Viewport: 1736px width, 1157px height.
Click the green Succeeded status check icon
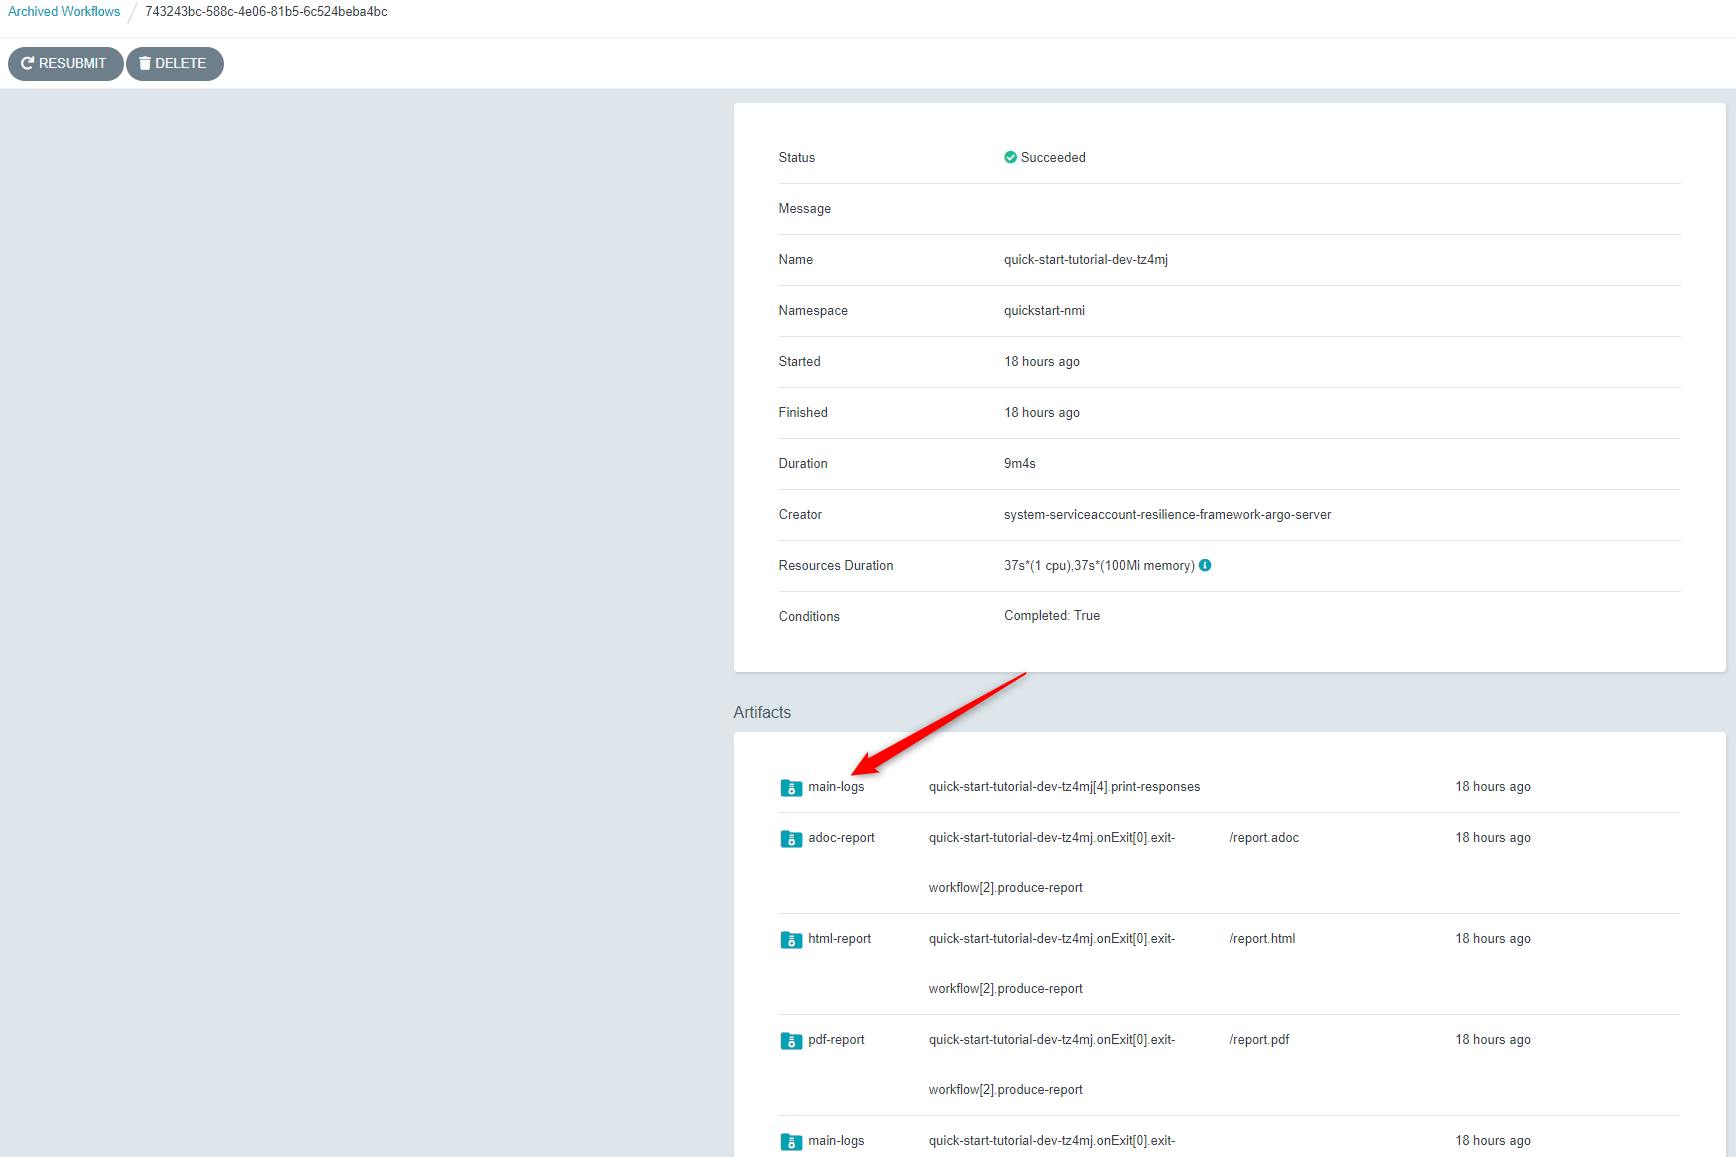[x=1010, y=157]
